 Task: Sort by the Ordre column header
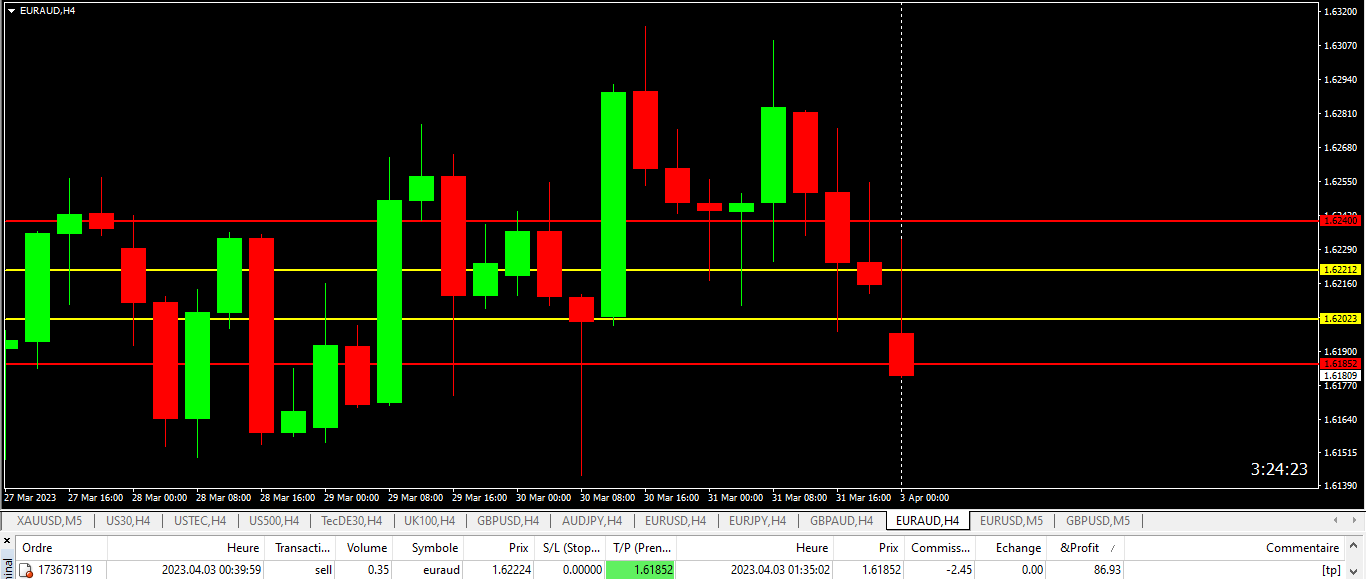[37, 548]
